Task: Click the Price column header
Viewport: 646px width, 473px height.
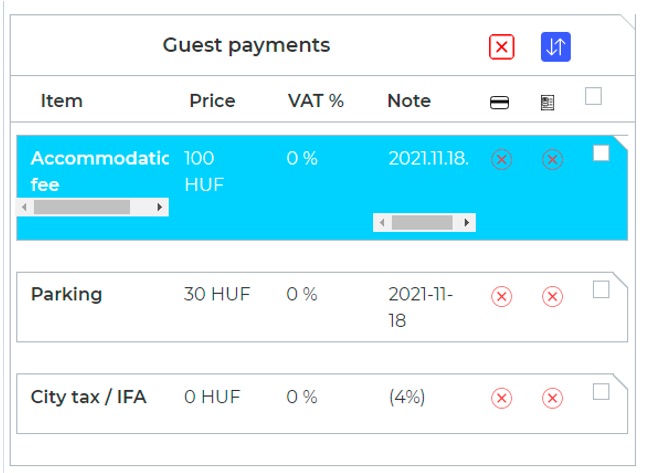Action: [x=212, y=101]
